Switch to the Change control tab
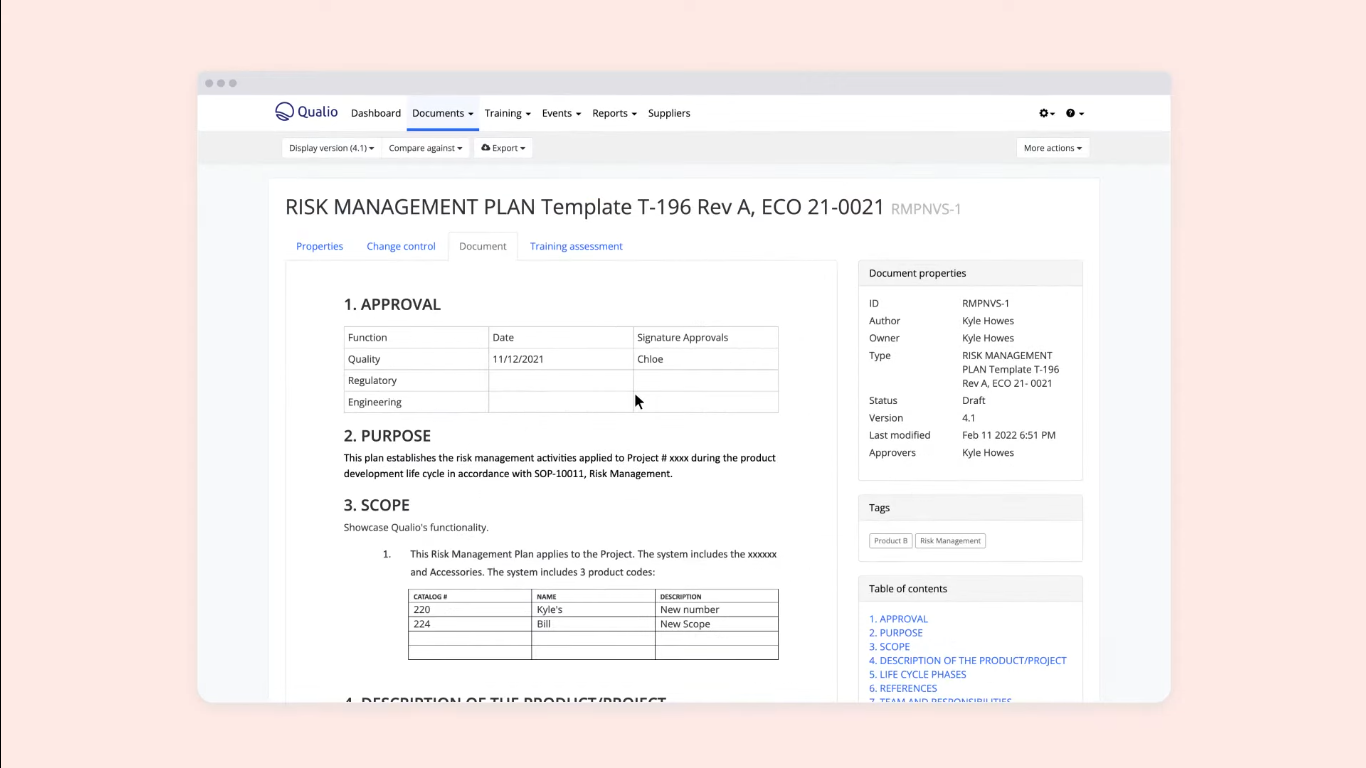The height and width of the screenshot is (768, 1366). coord(401,246)
